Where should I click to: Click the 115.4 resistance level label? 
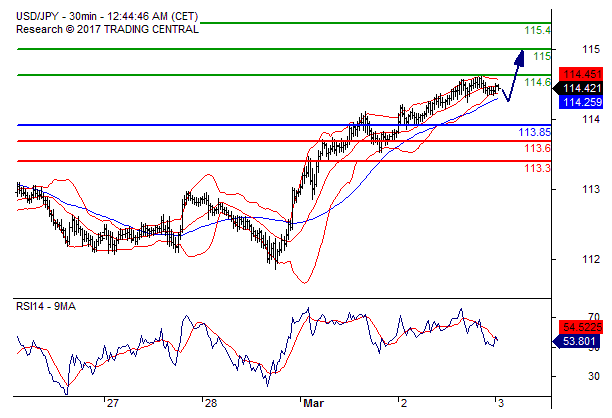point(538,31)
